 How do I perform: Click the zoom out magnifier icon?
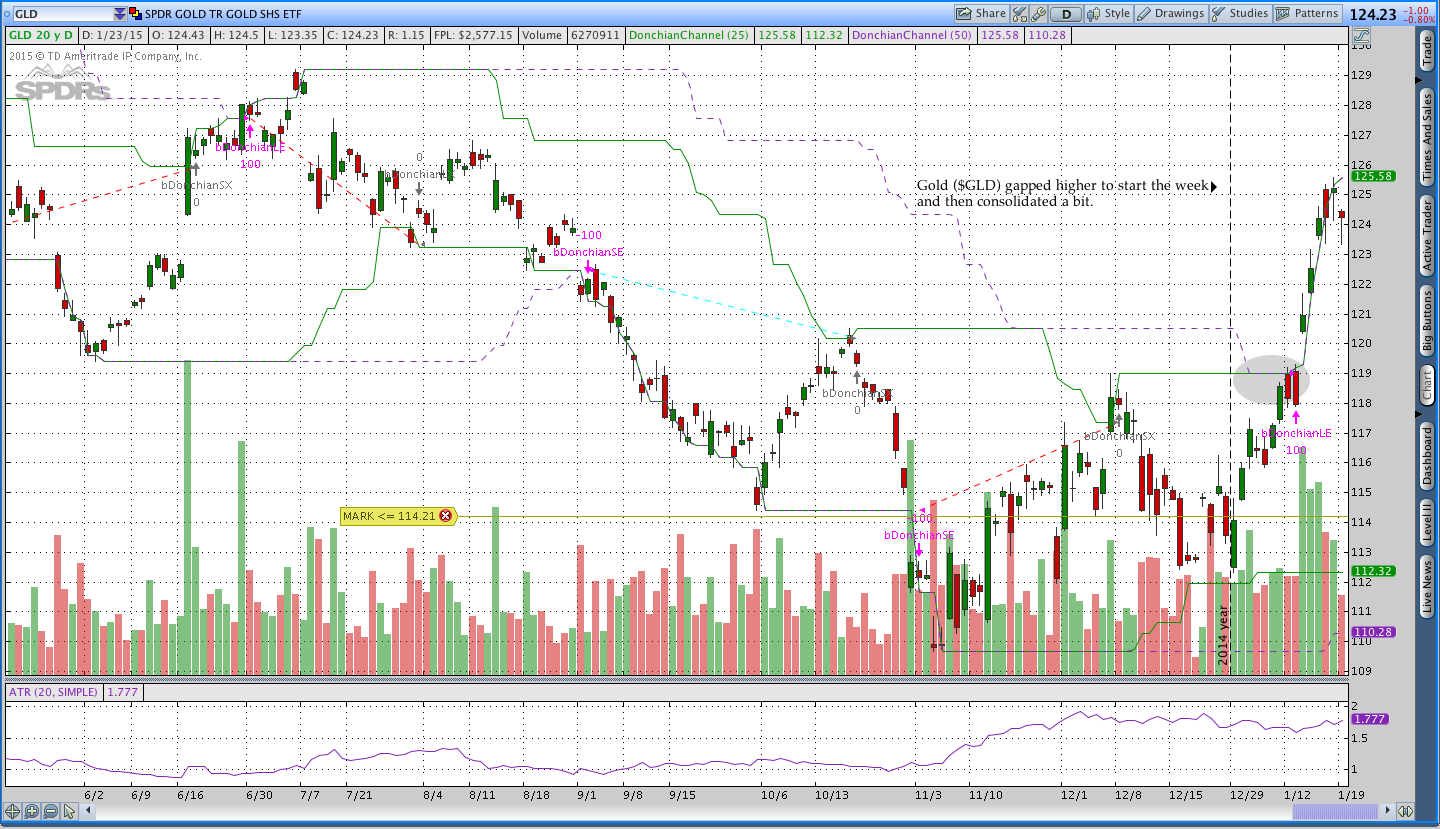[50, 811]
